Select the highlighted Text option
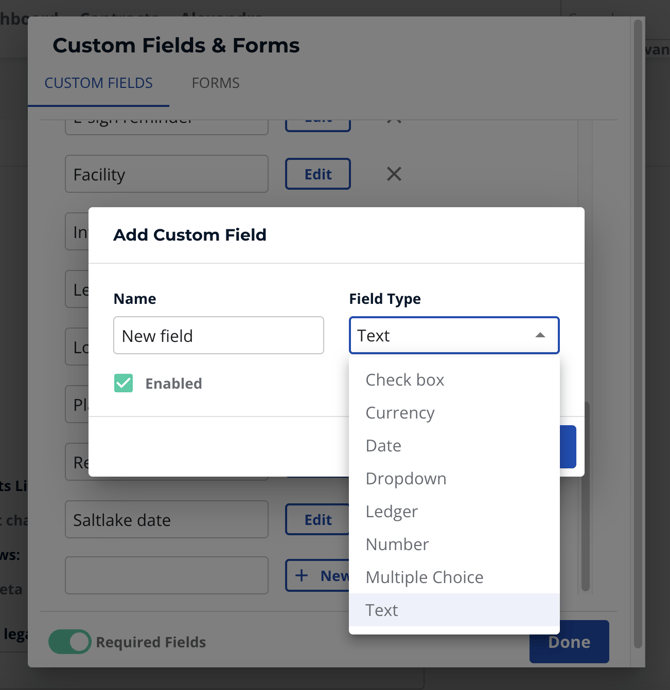Image resolution: width=670 pixels, height=690 pixels. pos(382,610)
